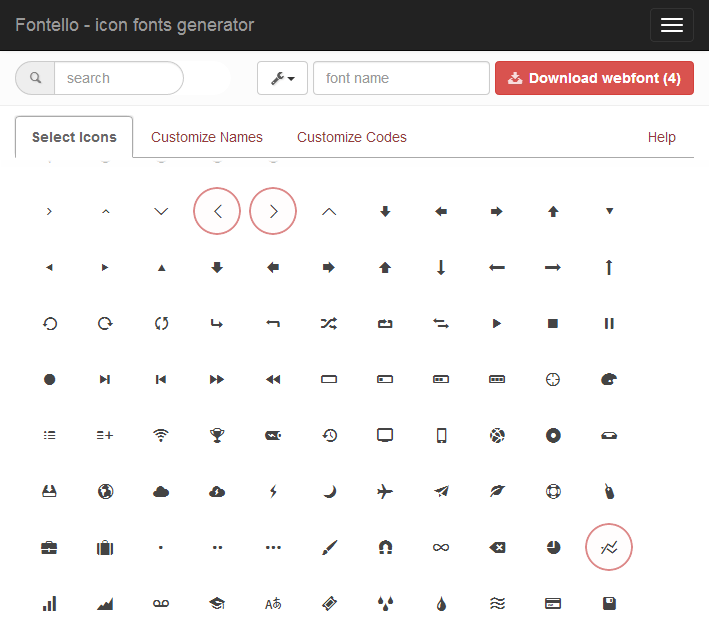Screen dimensions: 709x625
Task: Choose the graduation cap icon
Action: pos(217,603)
